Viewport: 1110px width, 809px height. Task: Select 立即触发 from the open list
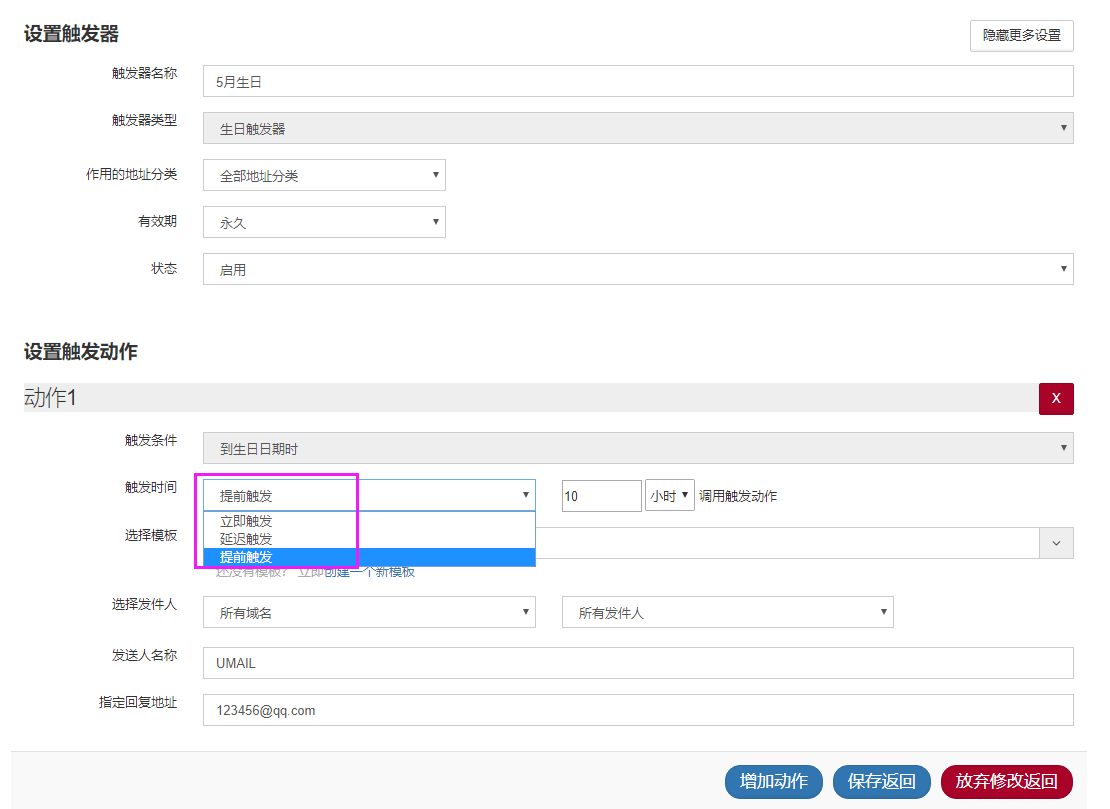pyautogui.click(x=246, y=521)
